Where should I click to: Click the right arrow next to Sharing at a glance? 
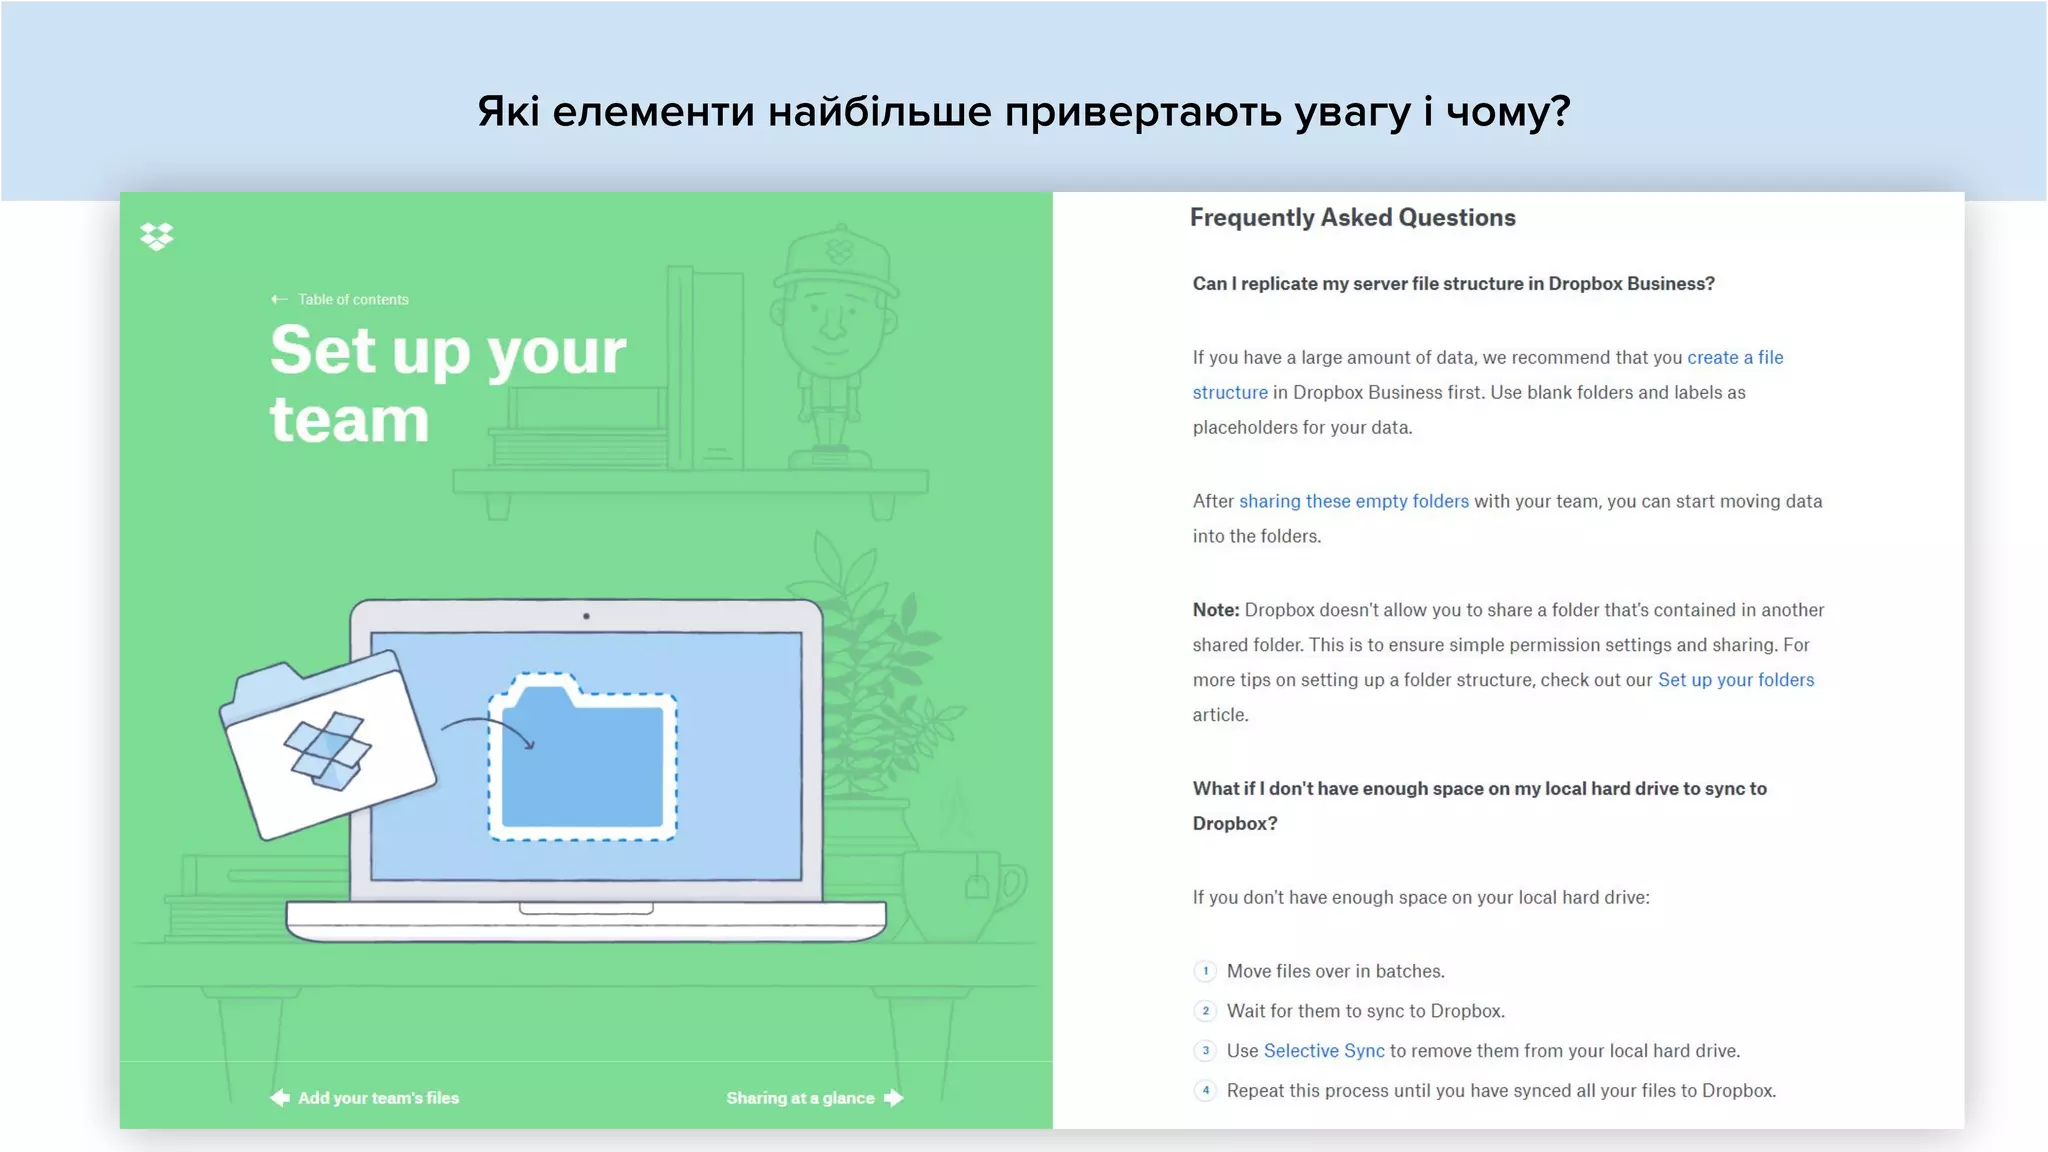pos(894,1098)
